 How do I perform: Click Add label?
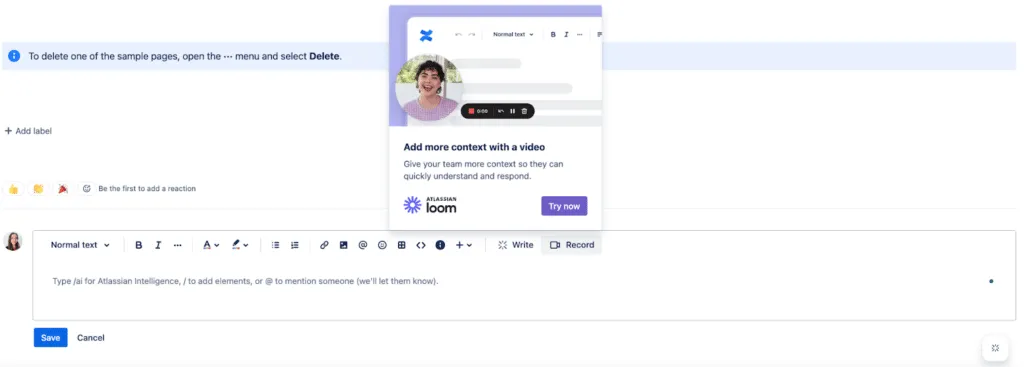(28, 131)
